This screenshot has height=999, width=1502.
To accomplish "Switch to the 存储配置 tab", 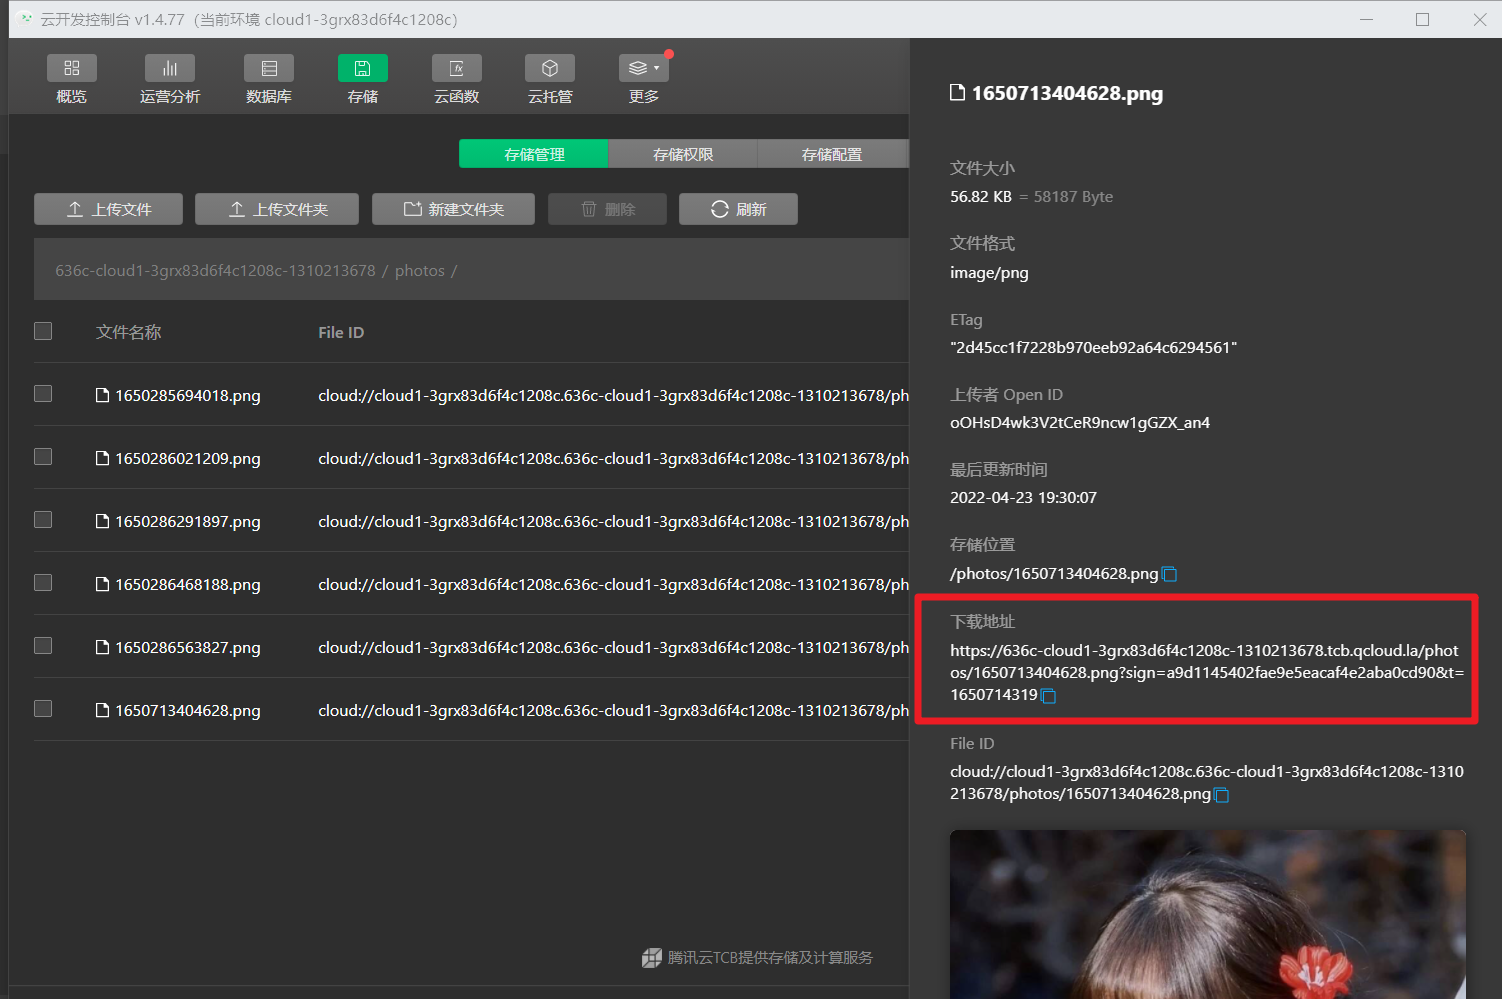I will coord(832,154).
